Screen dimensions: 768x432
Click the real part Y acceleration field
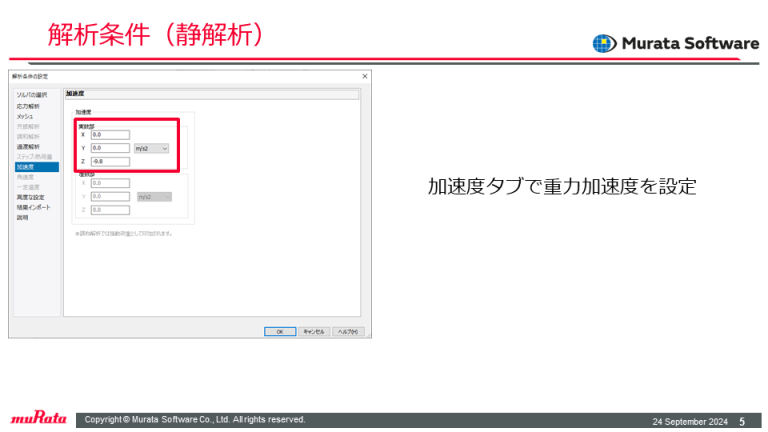coord(109,148)
